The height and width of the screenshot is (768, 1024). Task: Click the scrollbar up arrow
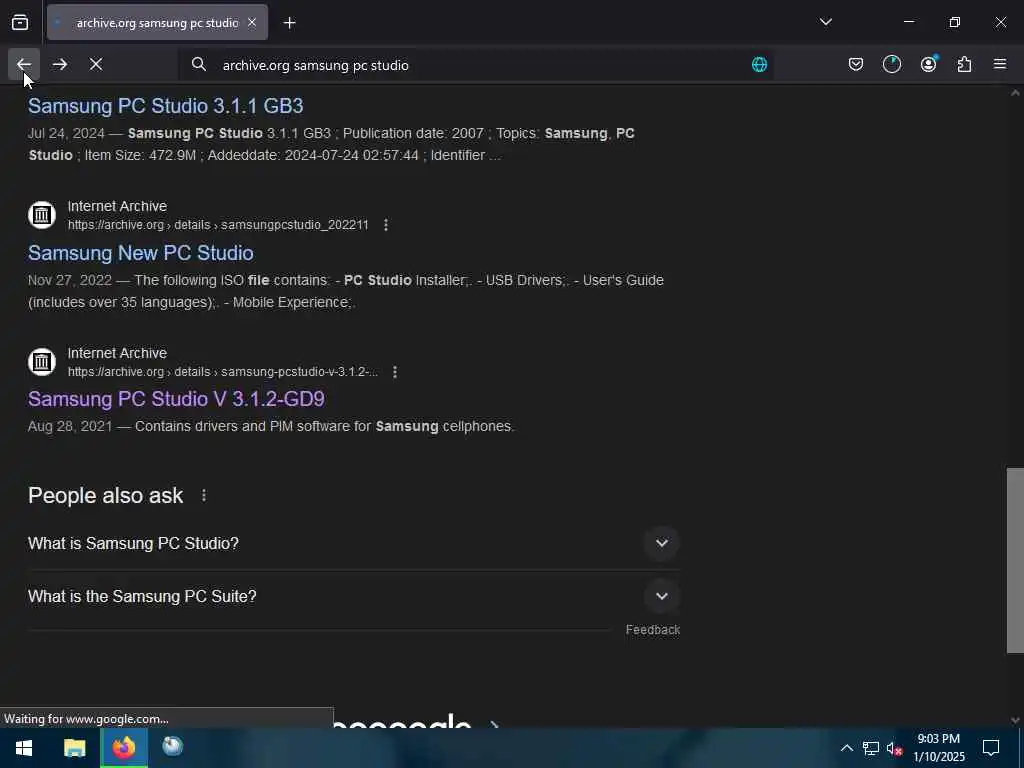tap(1015, 93)
